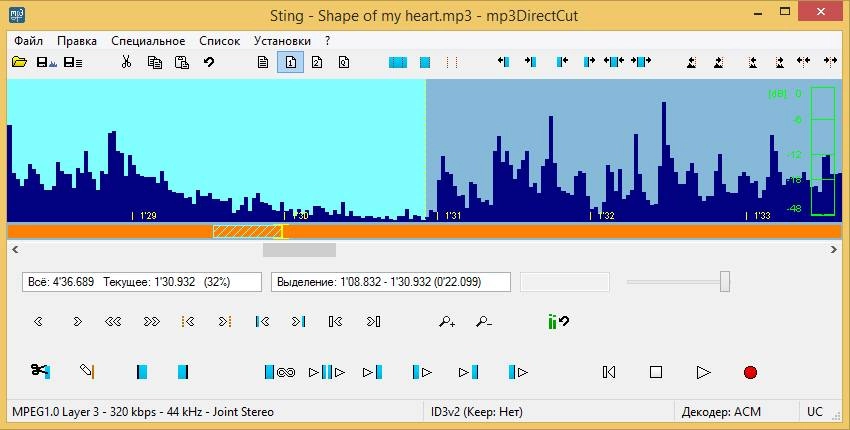Viewport: 850px width, 430px height.
Task: Click the pencil edit icon
Action: coord(87,371)
